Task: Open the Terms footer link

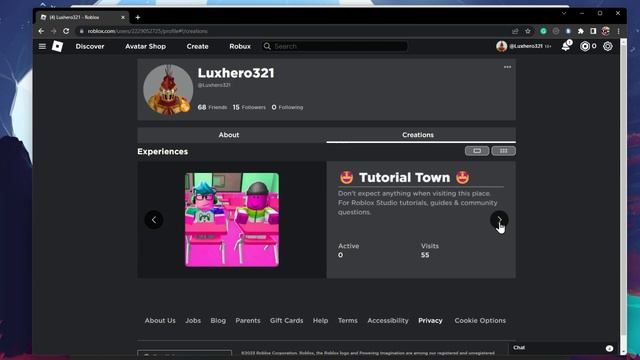Action: (348, 321)
